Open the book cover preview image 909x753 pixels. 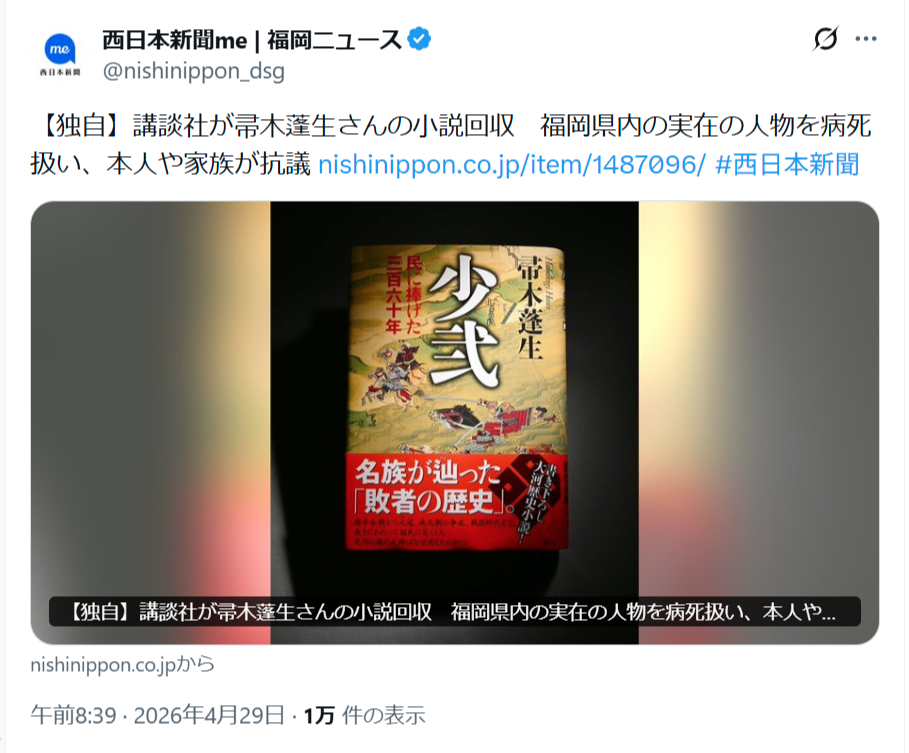pos(454,423)
